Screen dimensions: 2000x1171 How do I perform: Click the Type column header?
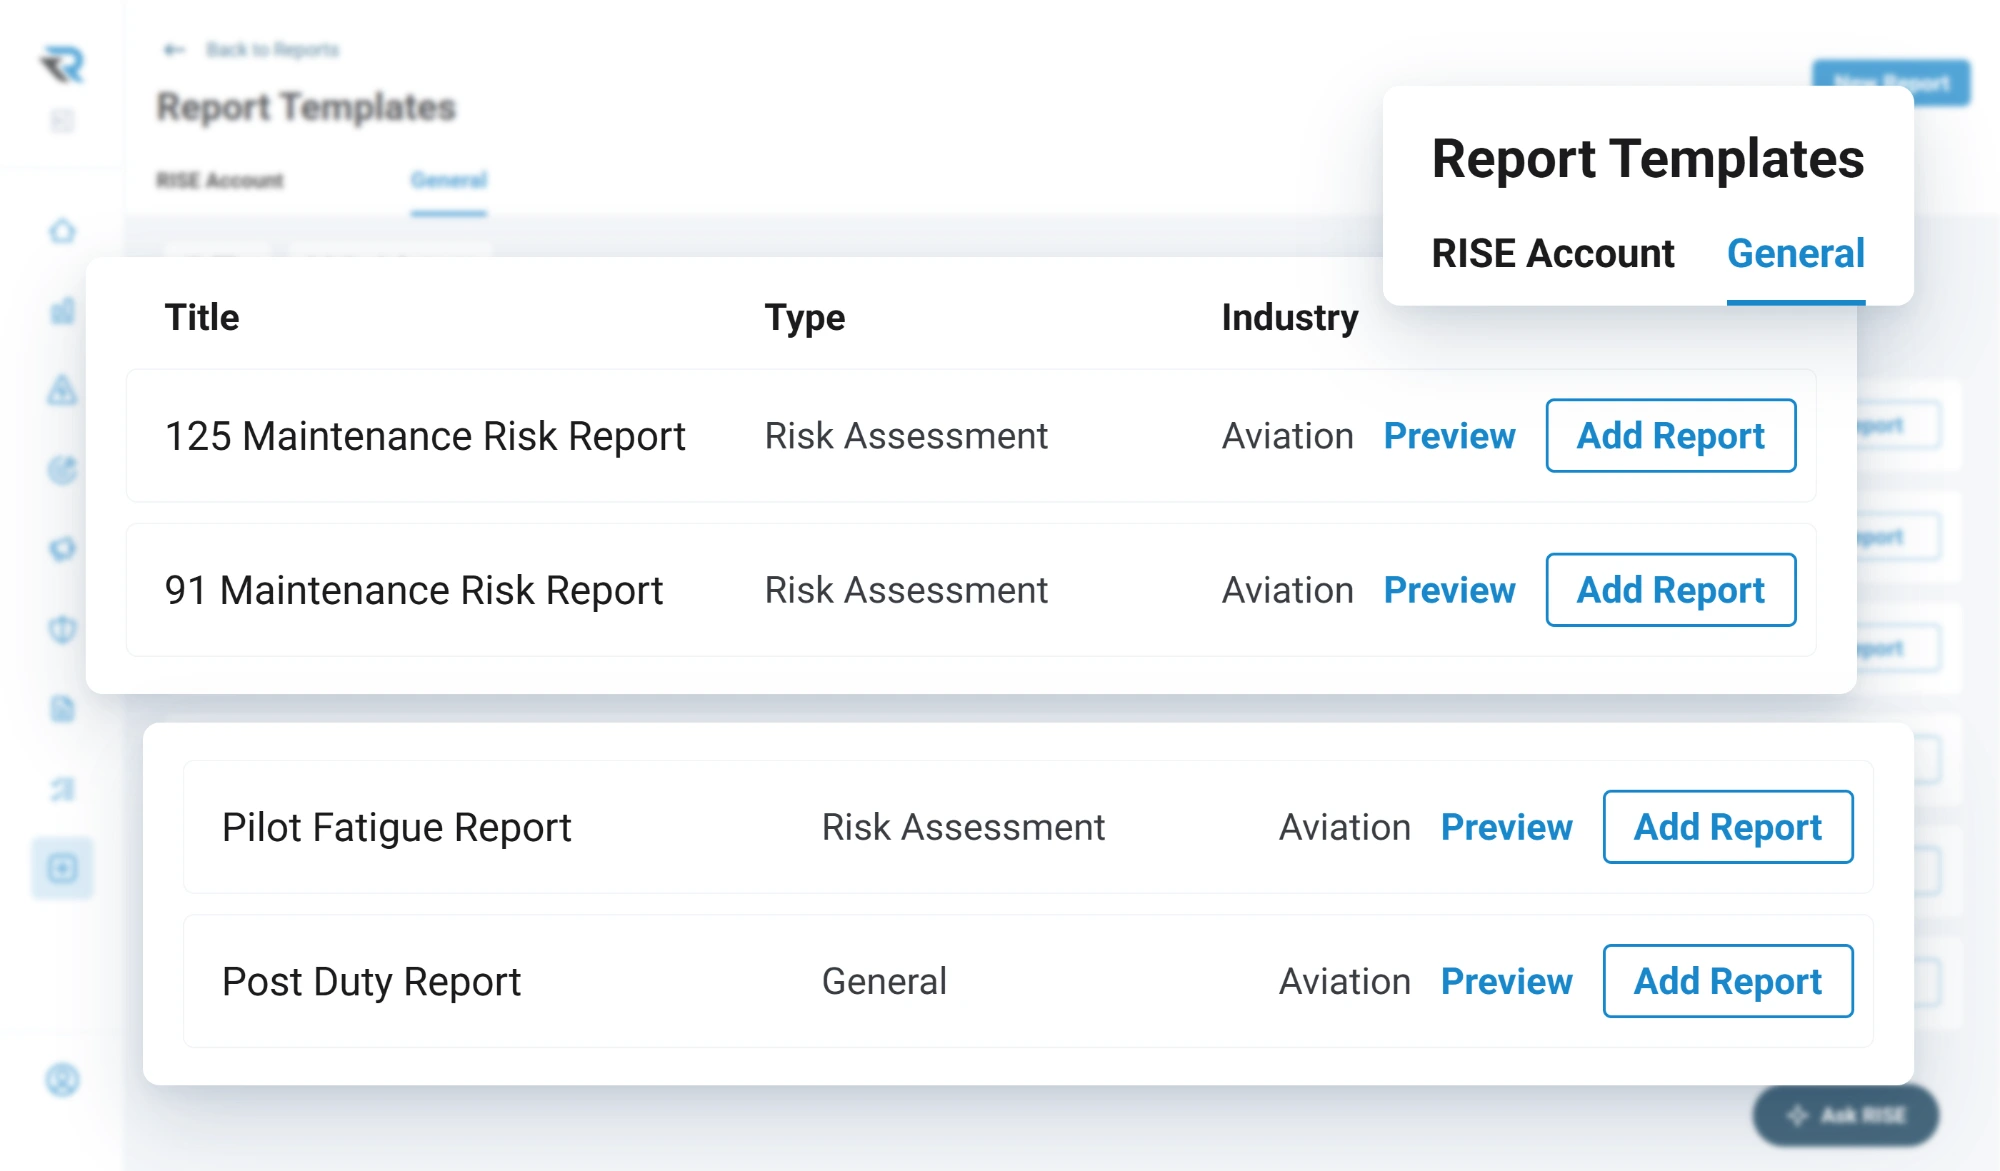point(805,317)
